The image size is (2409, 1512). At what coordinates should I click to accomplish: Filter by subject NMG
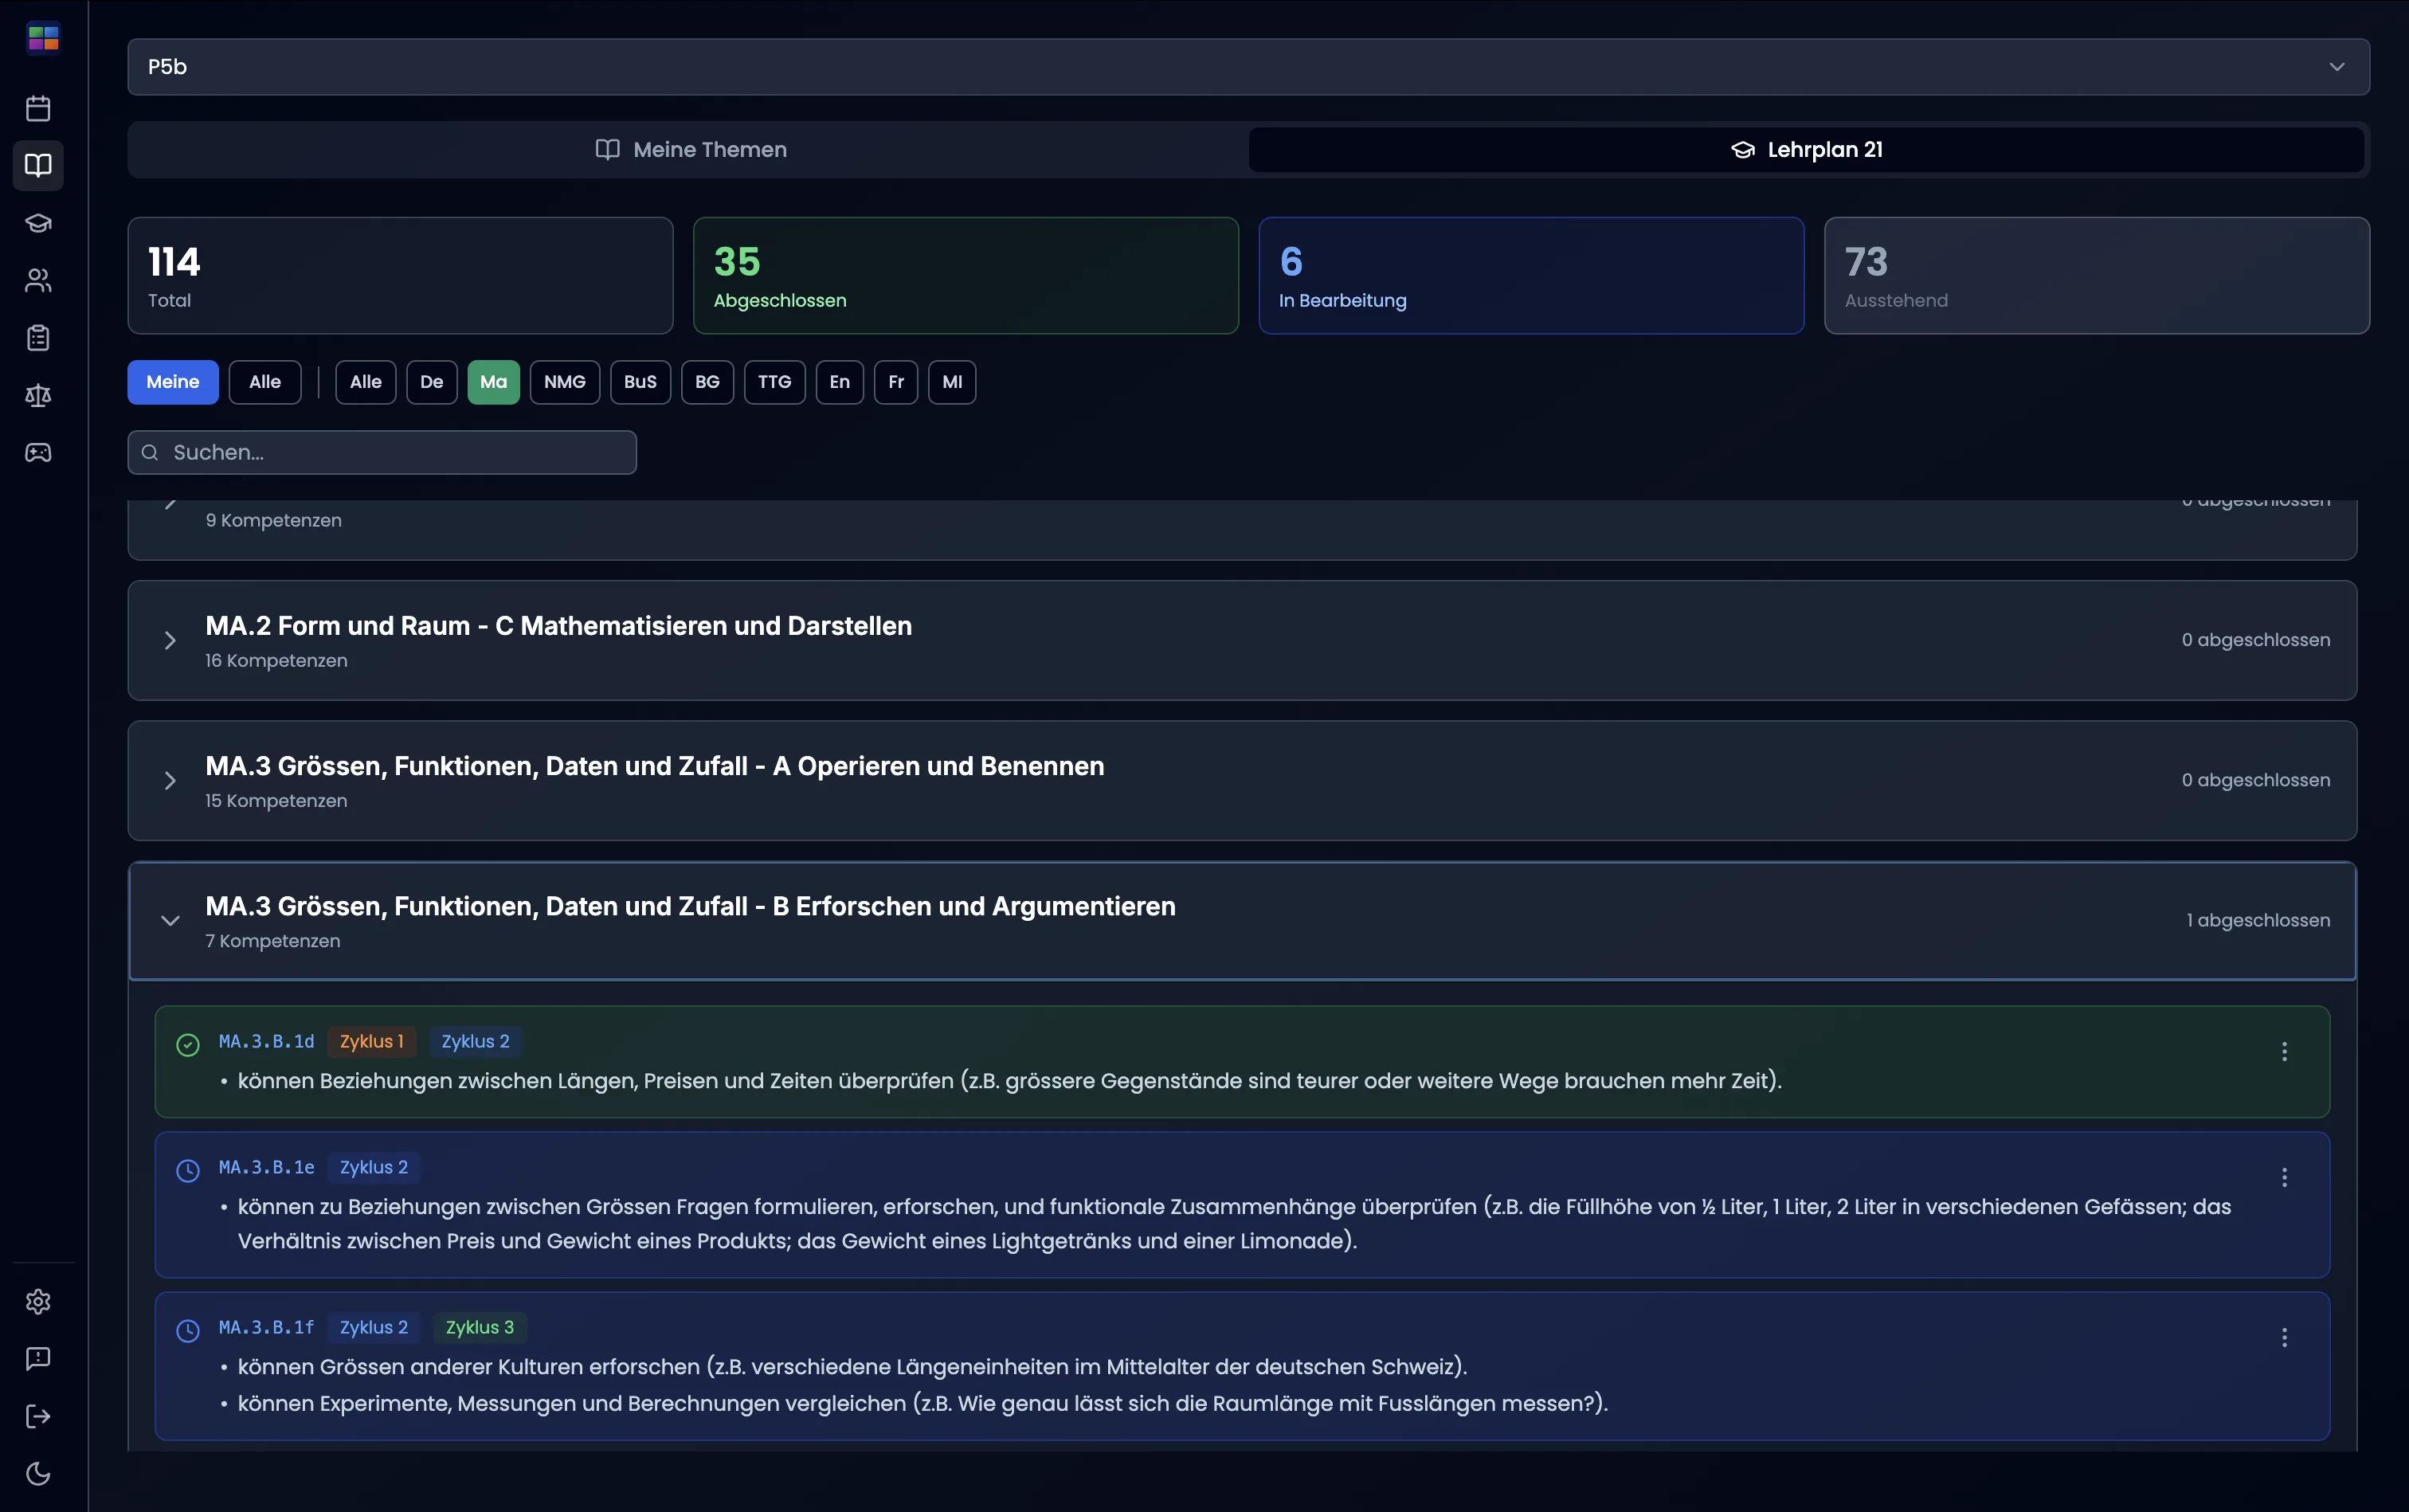565,382
